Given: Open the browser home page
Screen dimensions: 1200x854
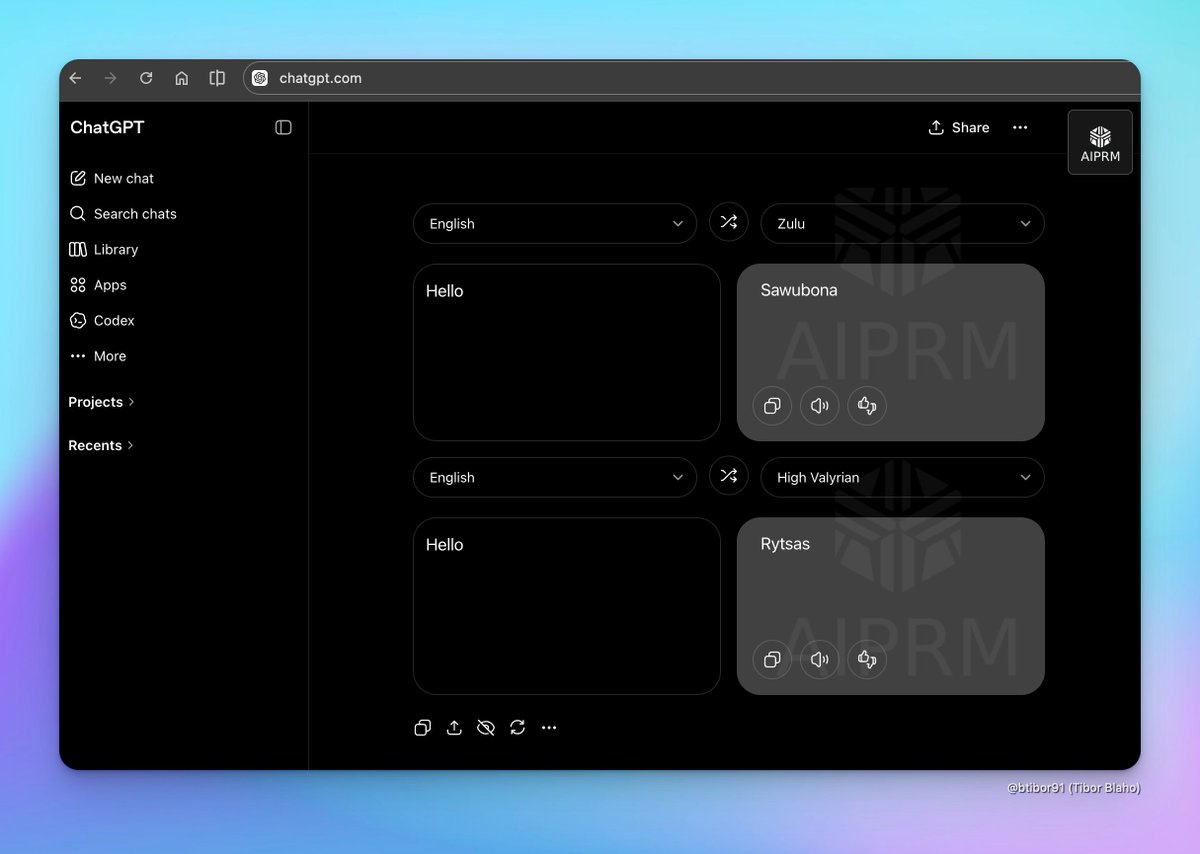Looking at the screenshot, I should (x=181, y=78).
